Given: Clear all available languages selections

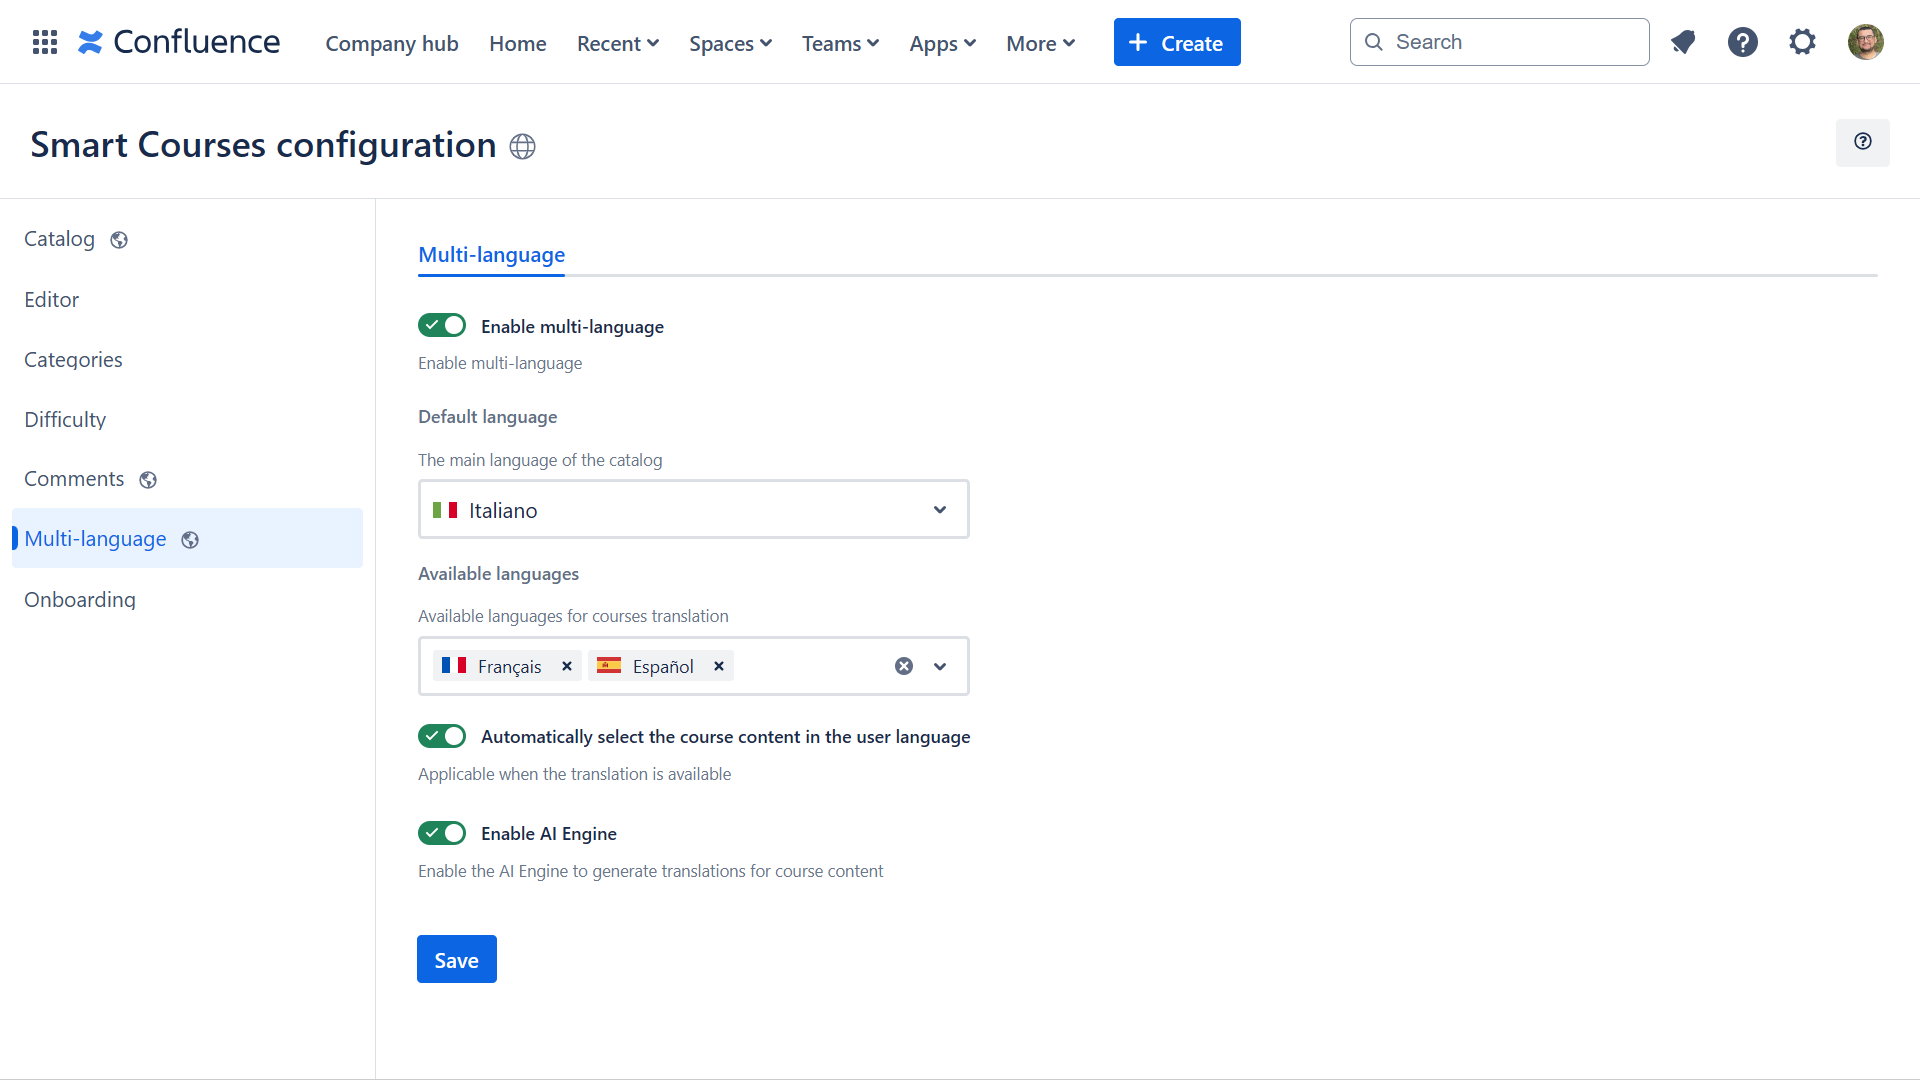Looking at the screenshot, I should click(904, 666).
